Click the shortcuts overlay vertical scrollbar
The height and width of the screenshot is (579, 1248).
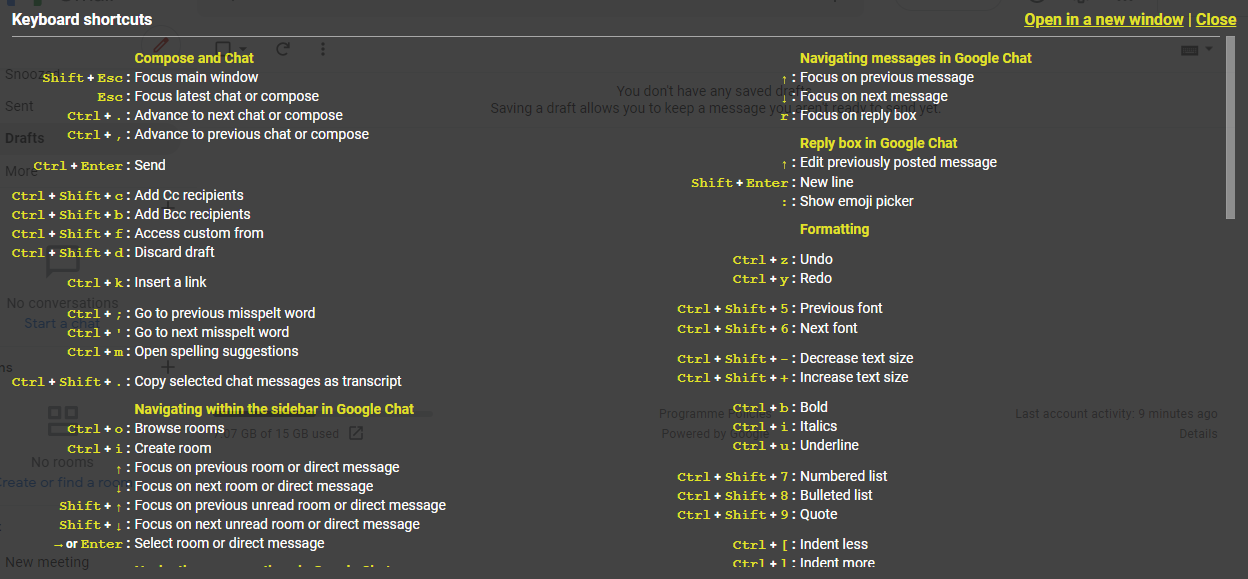(1230, 130)
